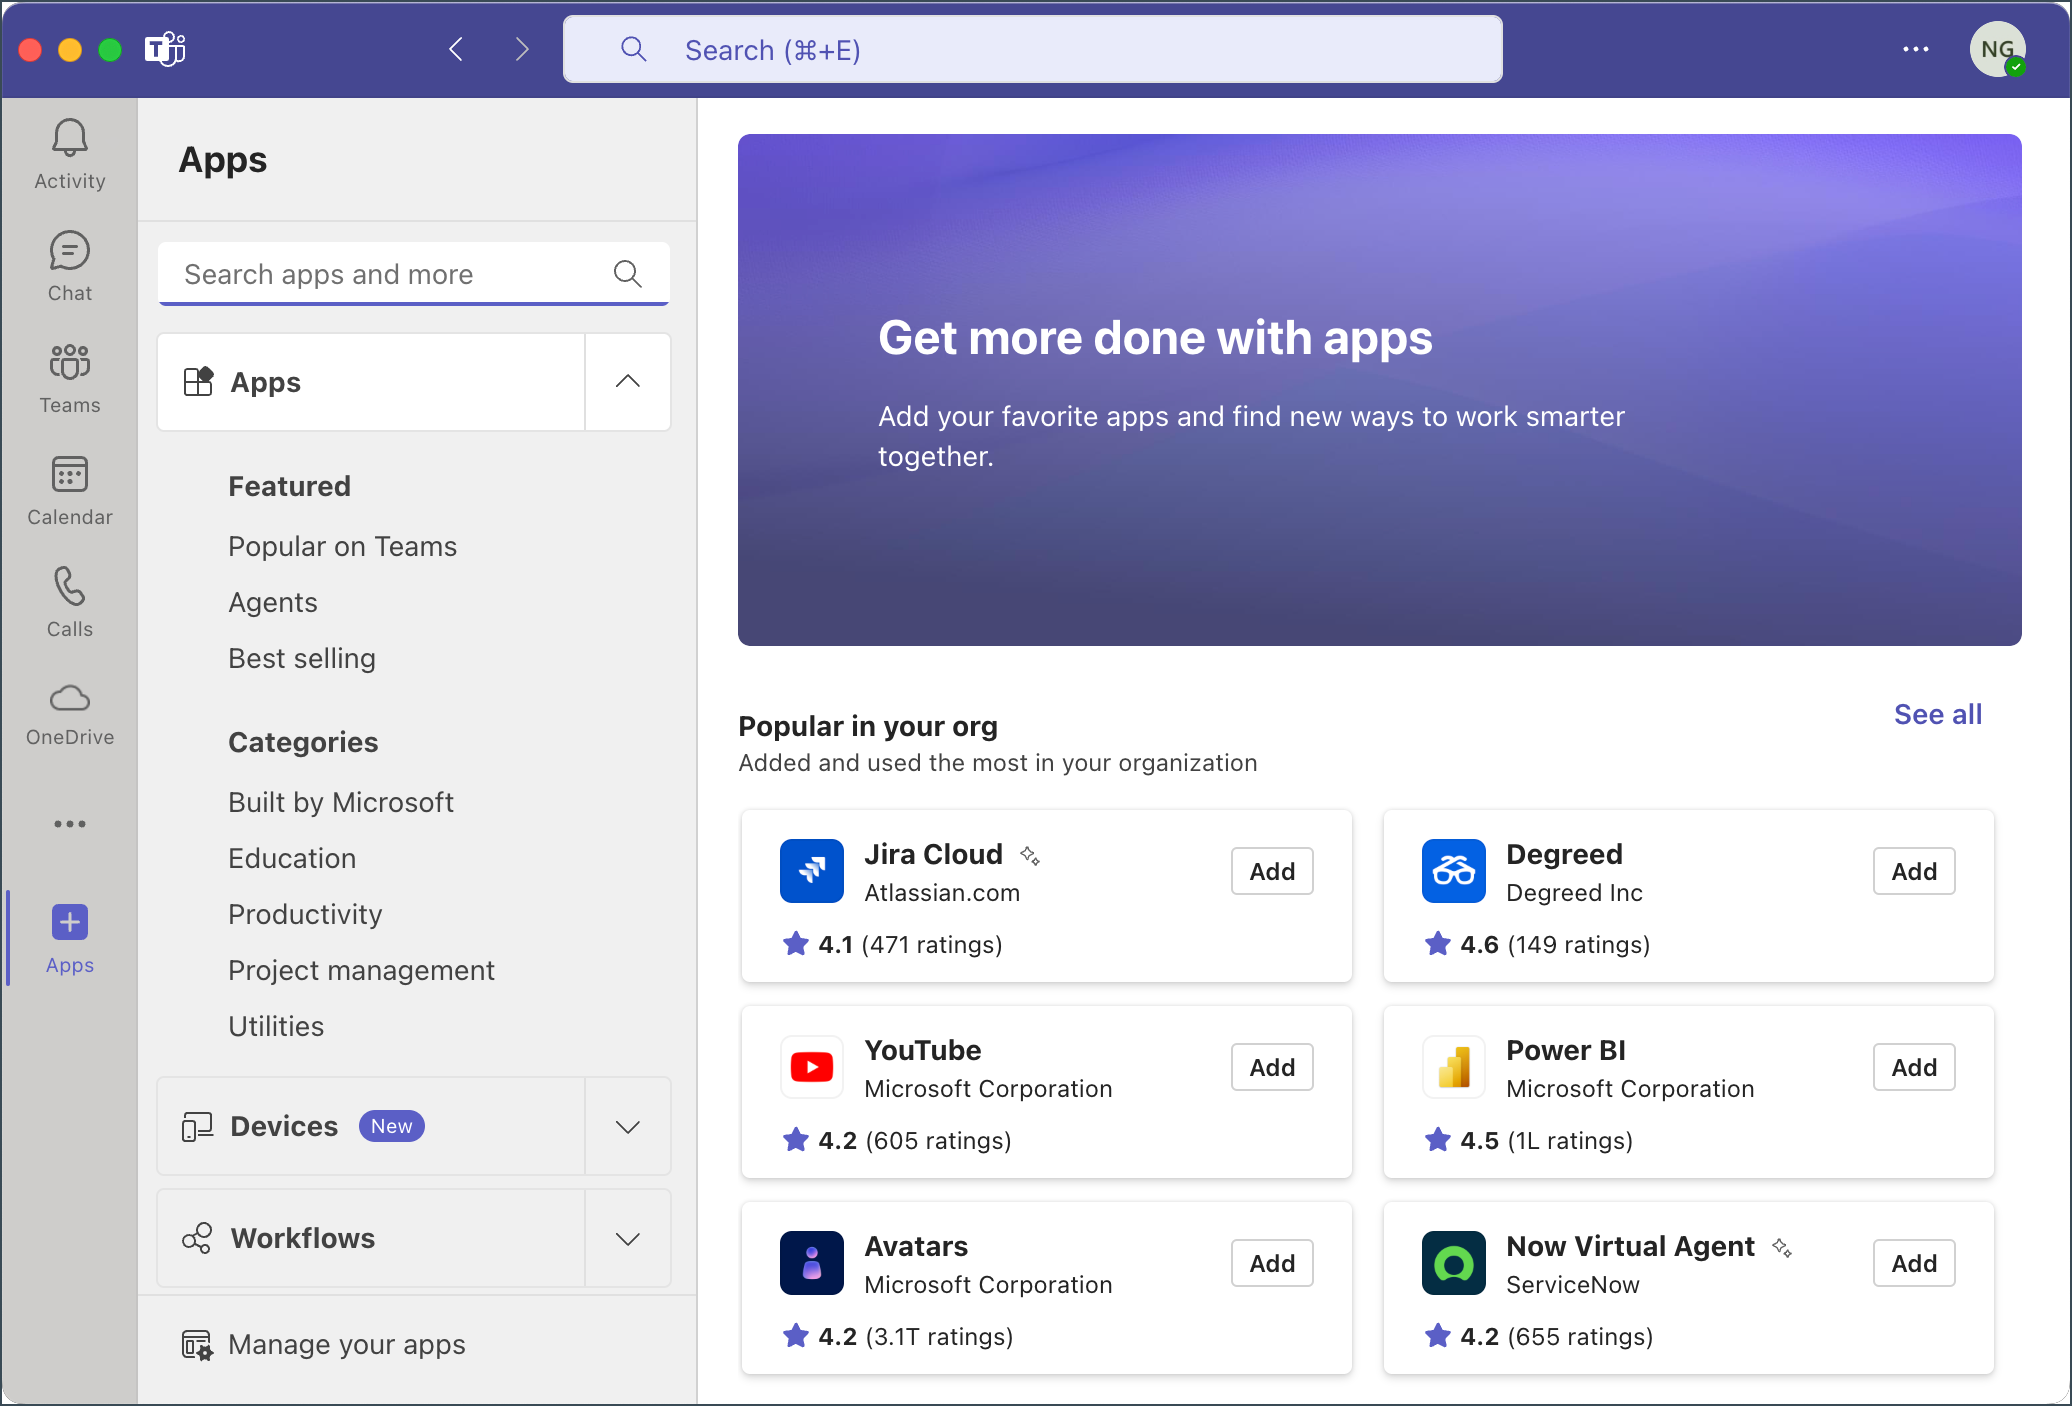Image resolution: width=2072 pixels, height=1406 pixels.
Task: Open the NG profile avatar
Action: pyautogui.click(x=1997, y=49)
